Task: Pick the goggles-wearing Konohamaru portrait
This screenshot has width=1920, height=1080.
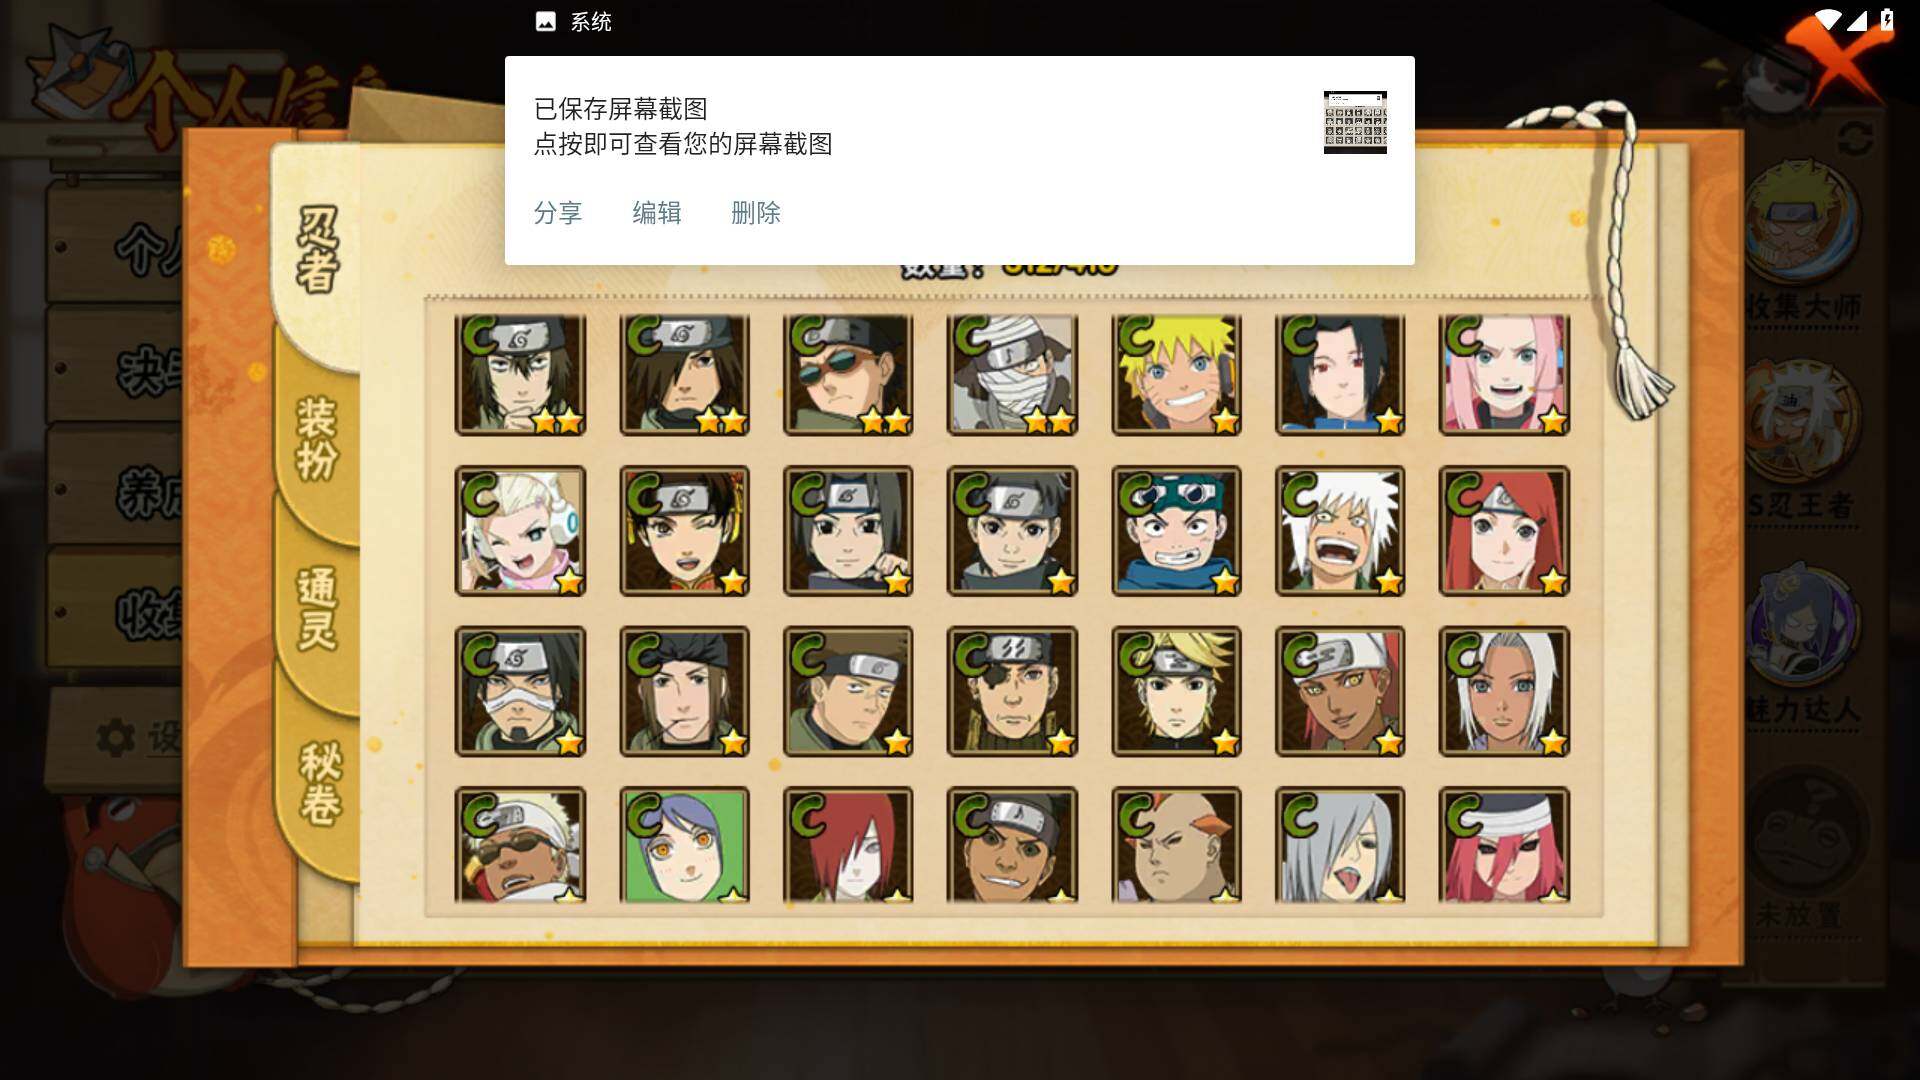Action: pyautogui.click(x=1176, y=531)
